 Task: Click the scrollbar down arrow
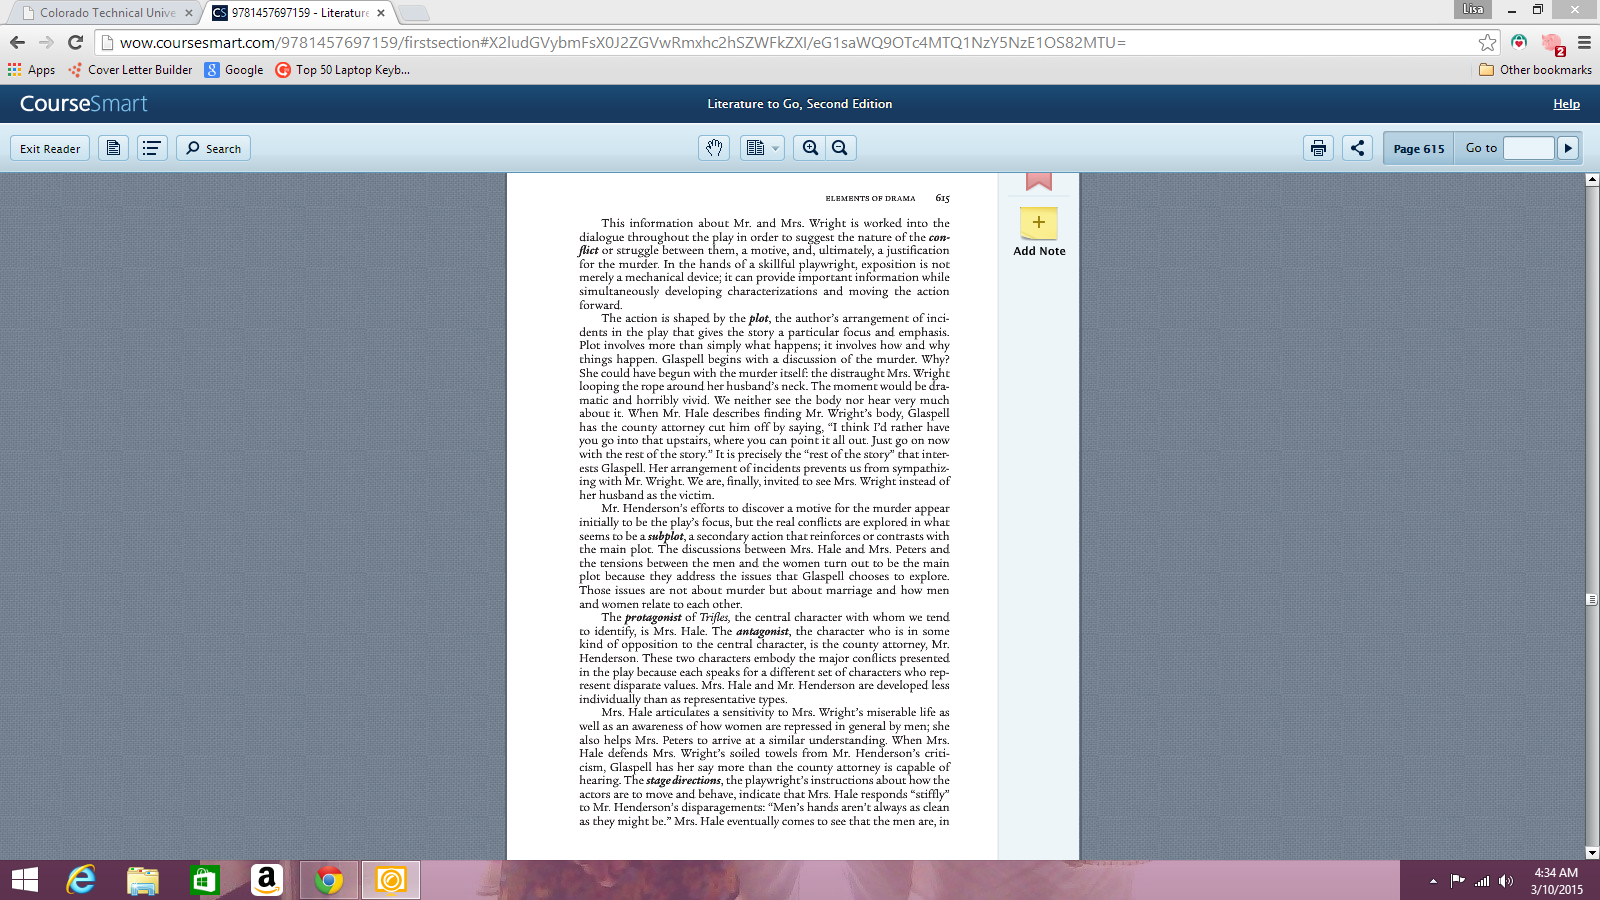click(x=1592, y=853)
